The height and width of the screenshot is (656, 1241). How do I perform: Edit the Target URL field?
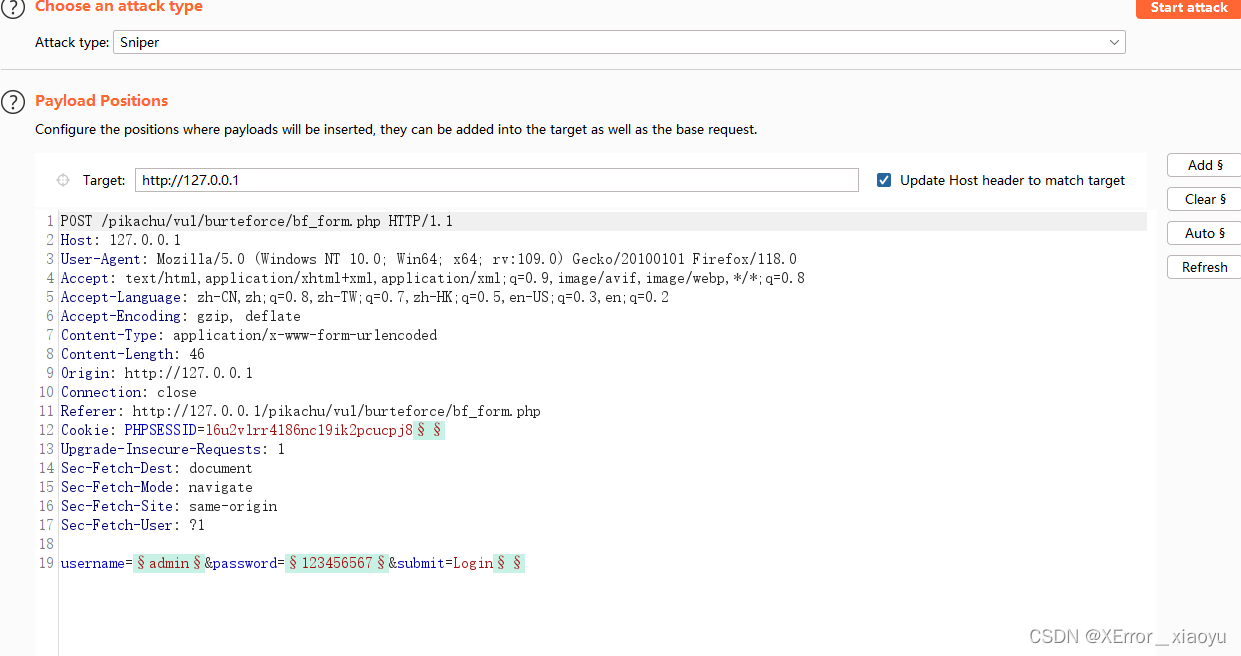(x=496, y=180)
